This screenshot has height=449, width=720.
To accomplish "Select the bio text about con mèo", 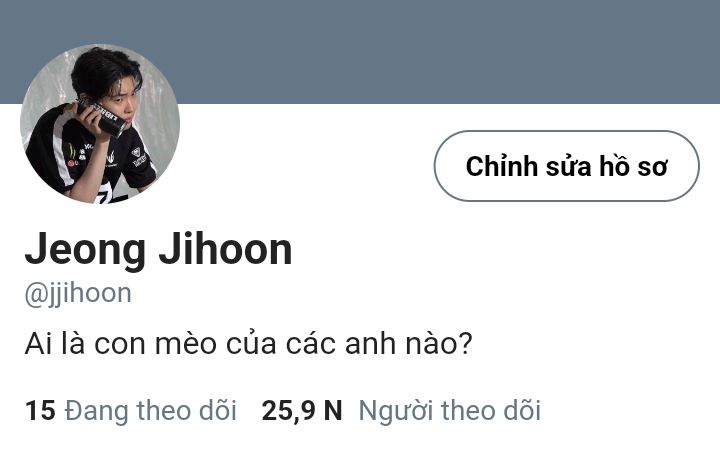I will point(248,343).
